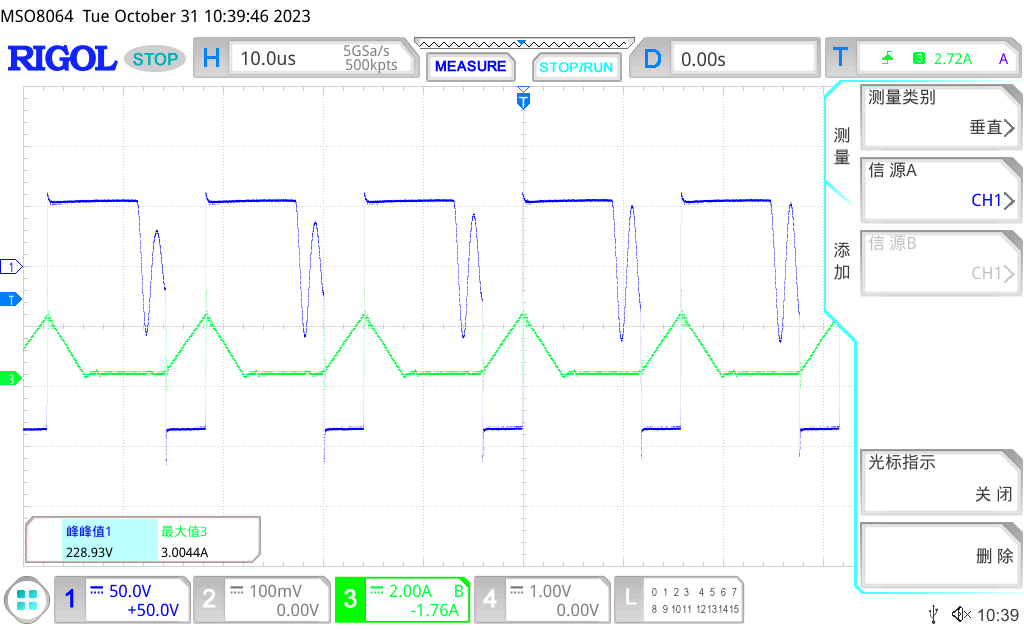Open Source A CH1 selector
Viewport: 1024px width, 630px height.
pos(940,186)
